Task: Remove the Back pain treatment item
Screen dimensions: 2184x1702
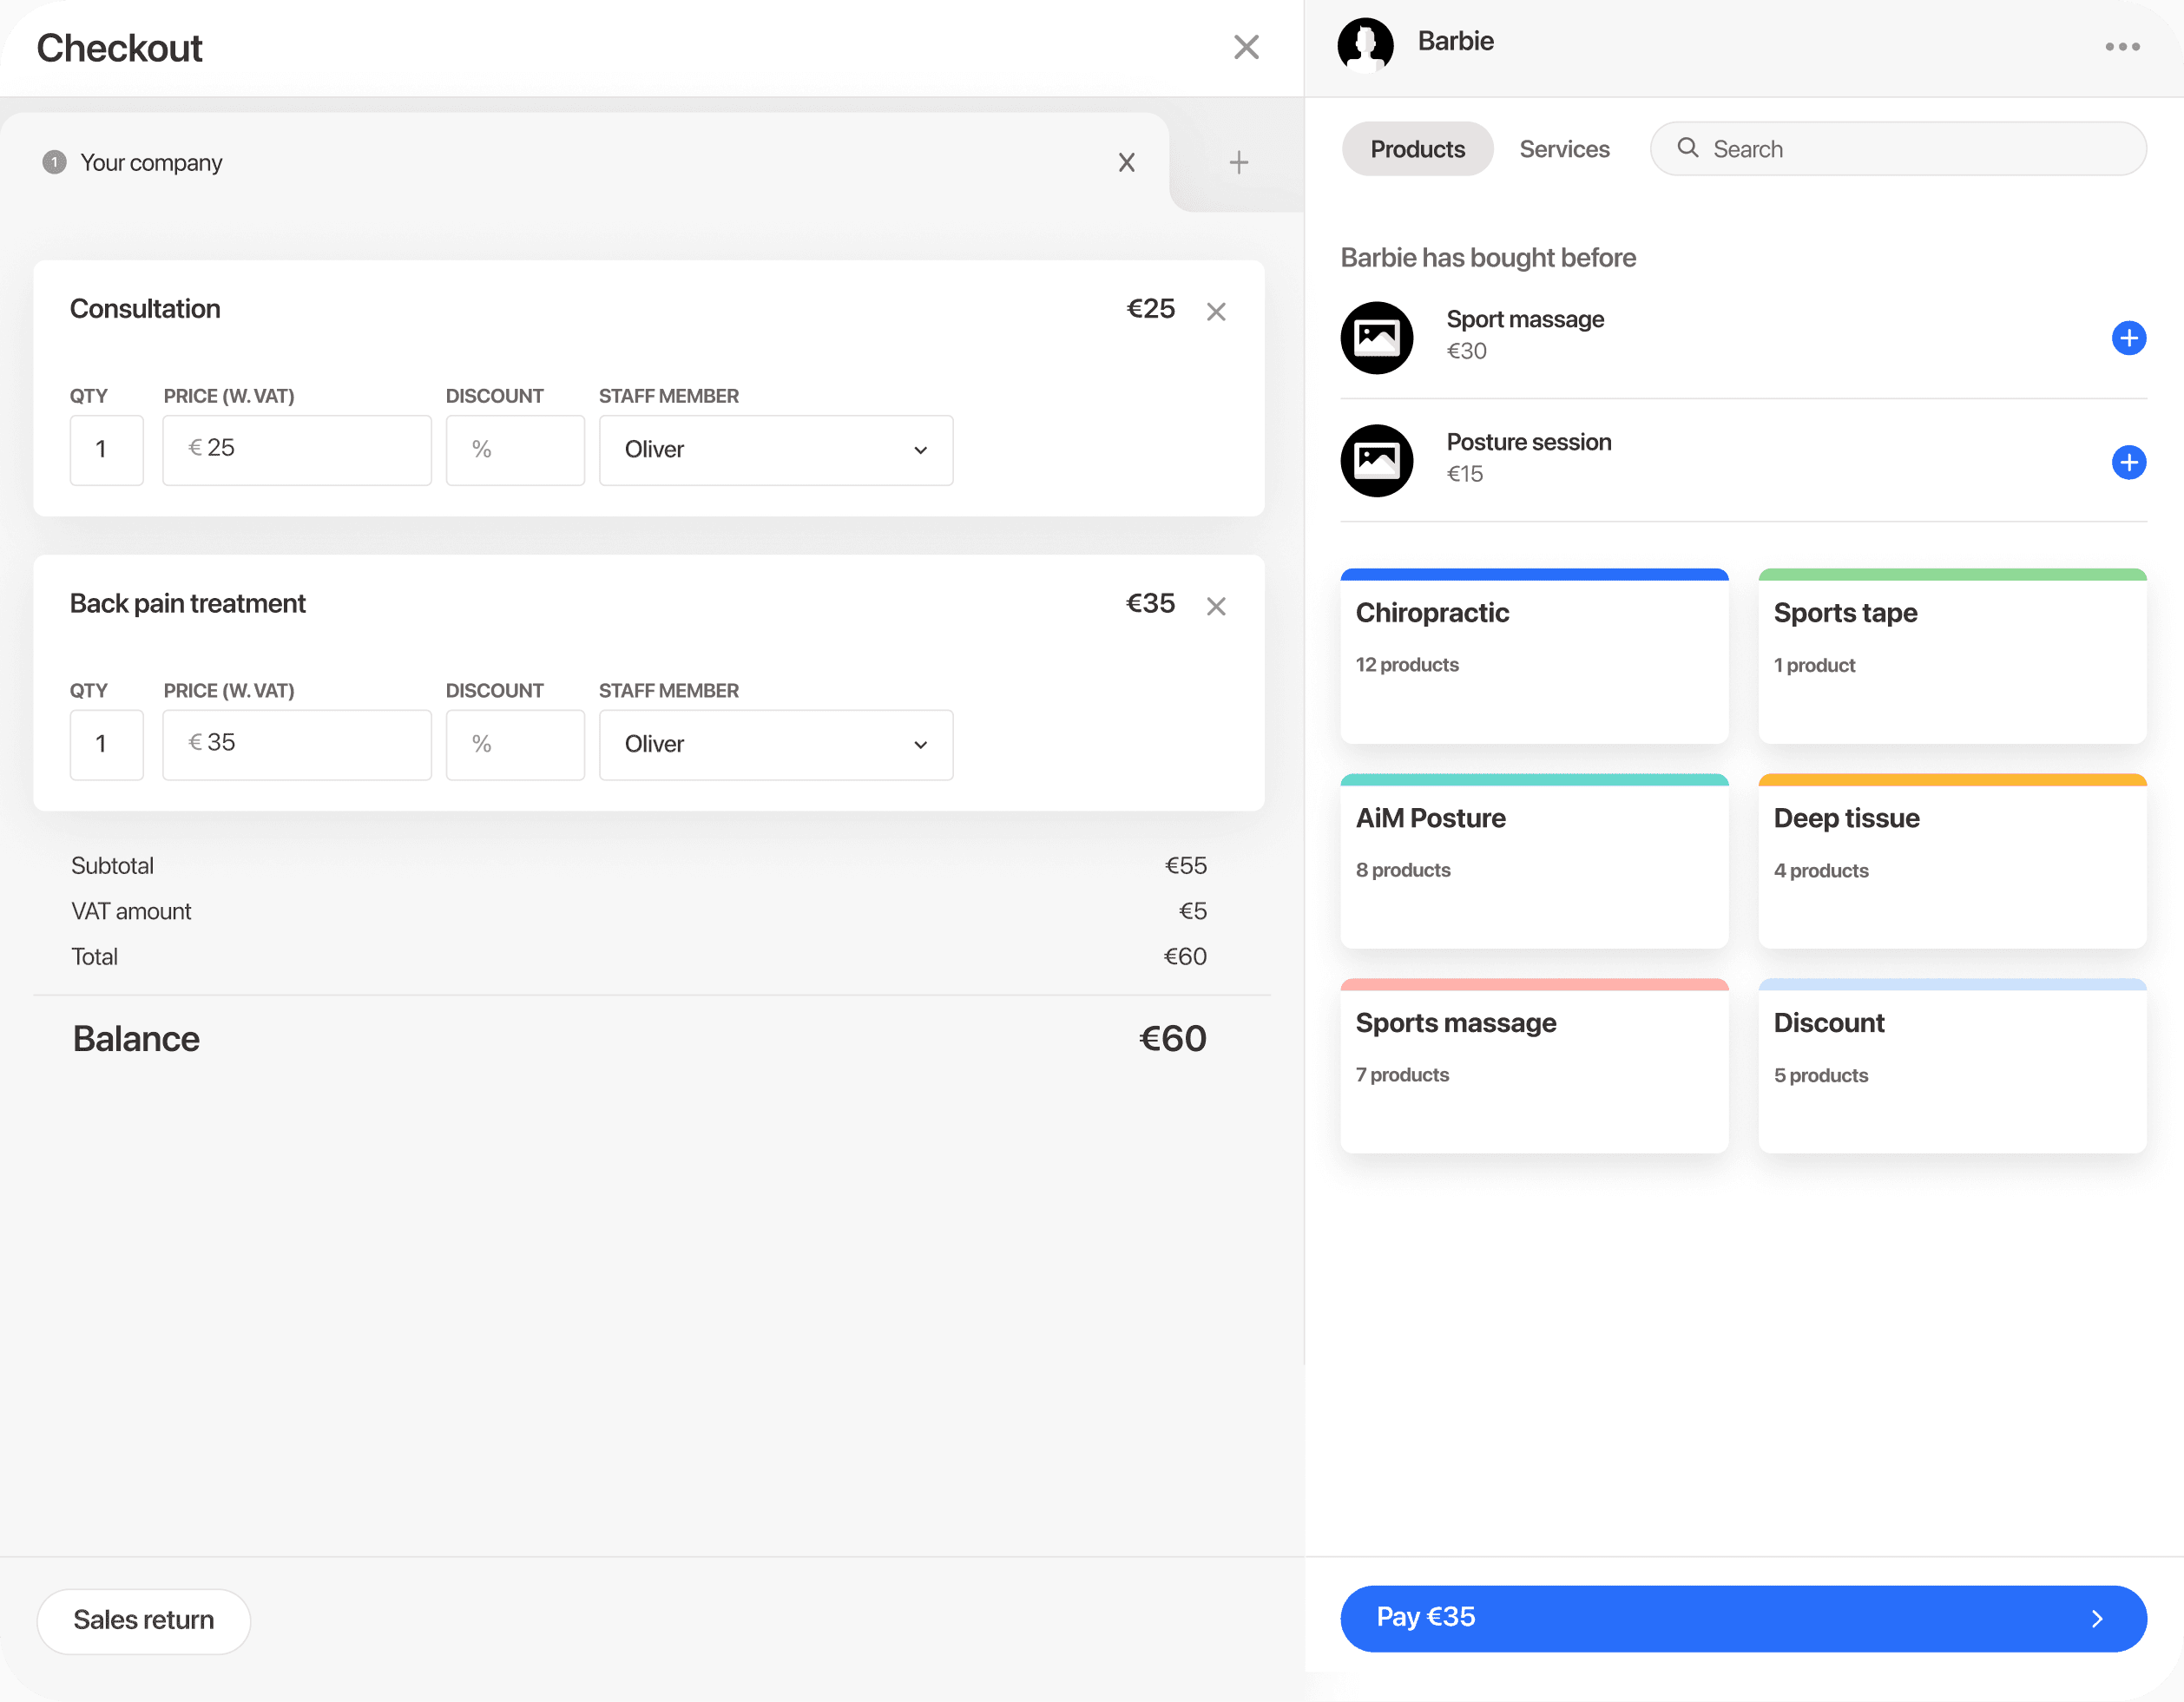Action: pyautogui.click(x=1216, y=606)
